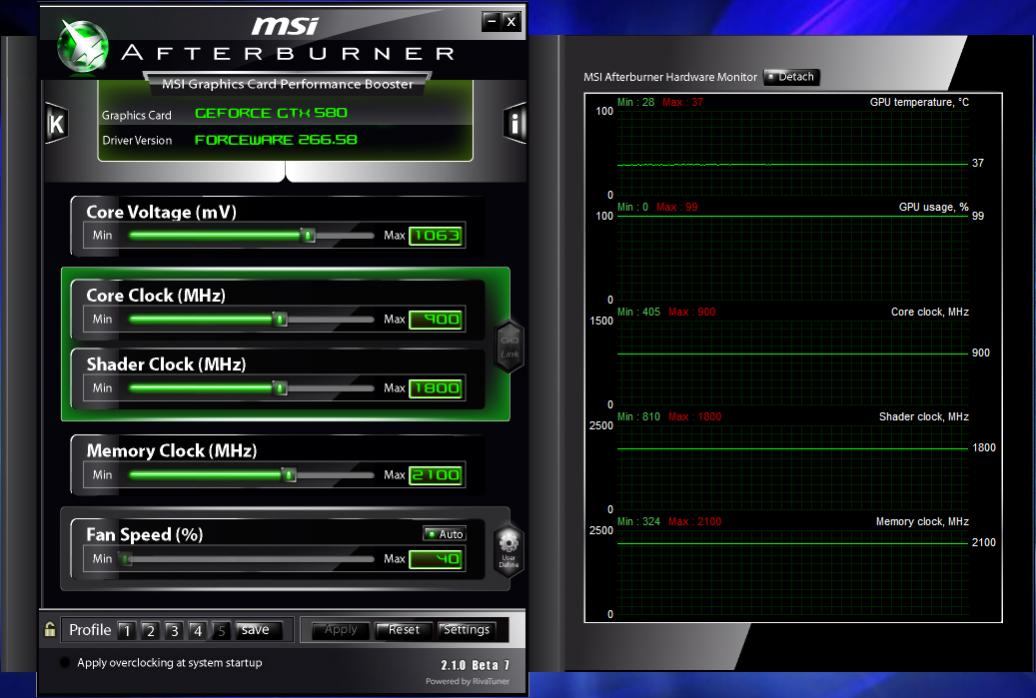Toggle the profile lock padlock icon

(50, 629)
